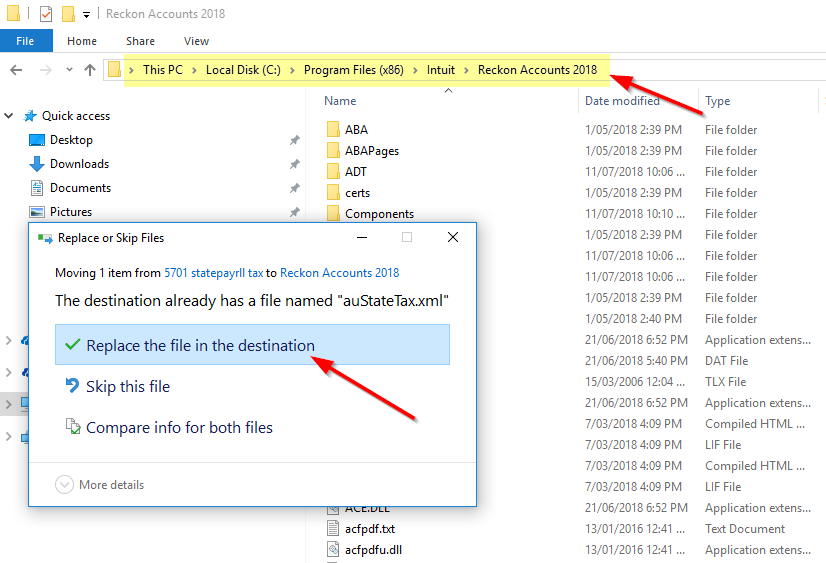Collapse the Quick access tree section
This screenshot has width=826, height=563.
(x=9, y=116)
